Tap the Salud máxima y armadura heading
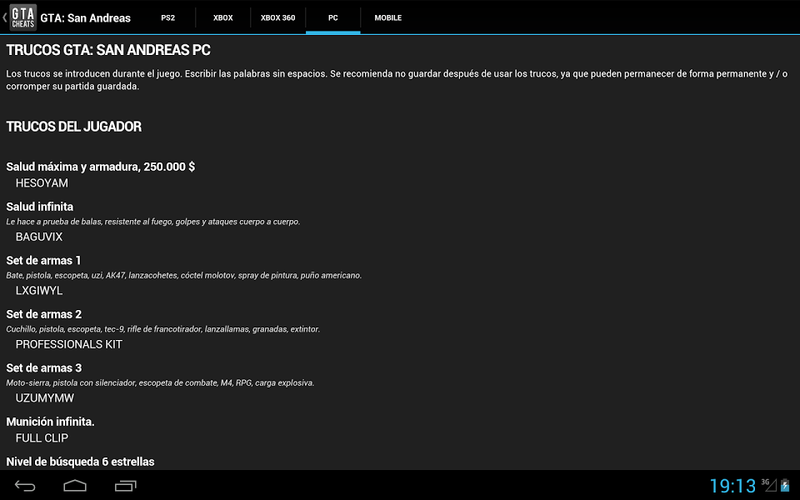Screen dimensions: 800x500 click(x=101, y=167)
